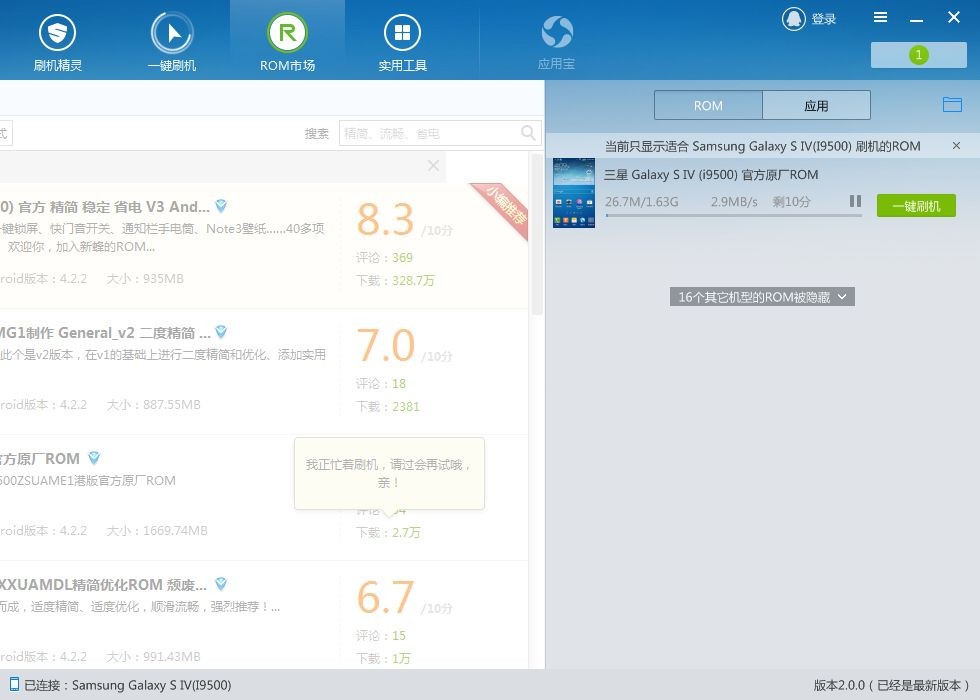The image size is (980, 700).
Task: Open the 应用宝 app store icon
Action: [556, 35]
